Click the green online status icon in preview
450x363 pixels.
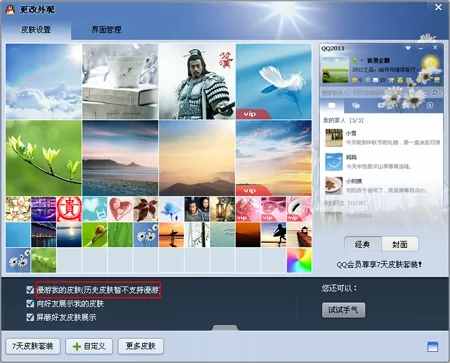(x=355, y=60)
